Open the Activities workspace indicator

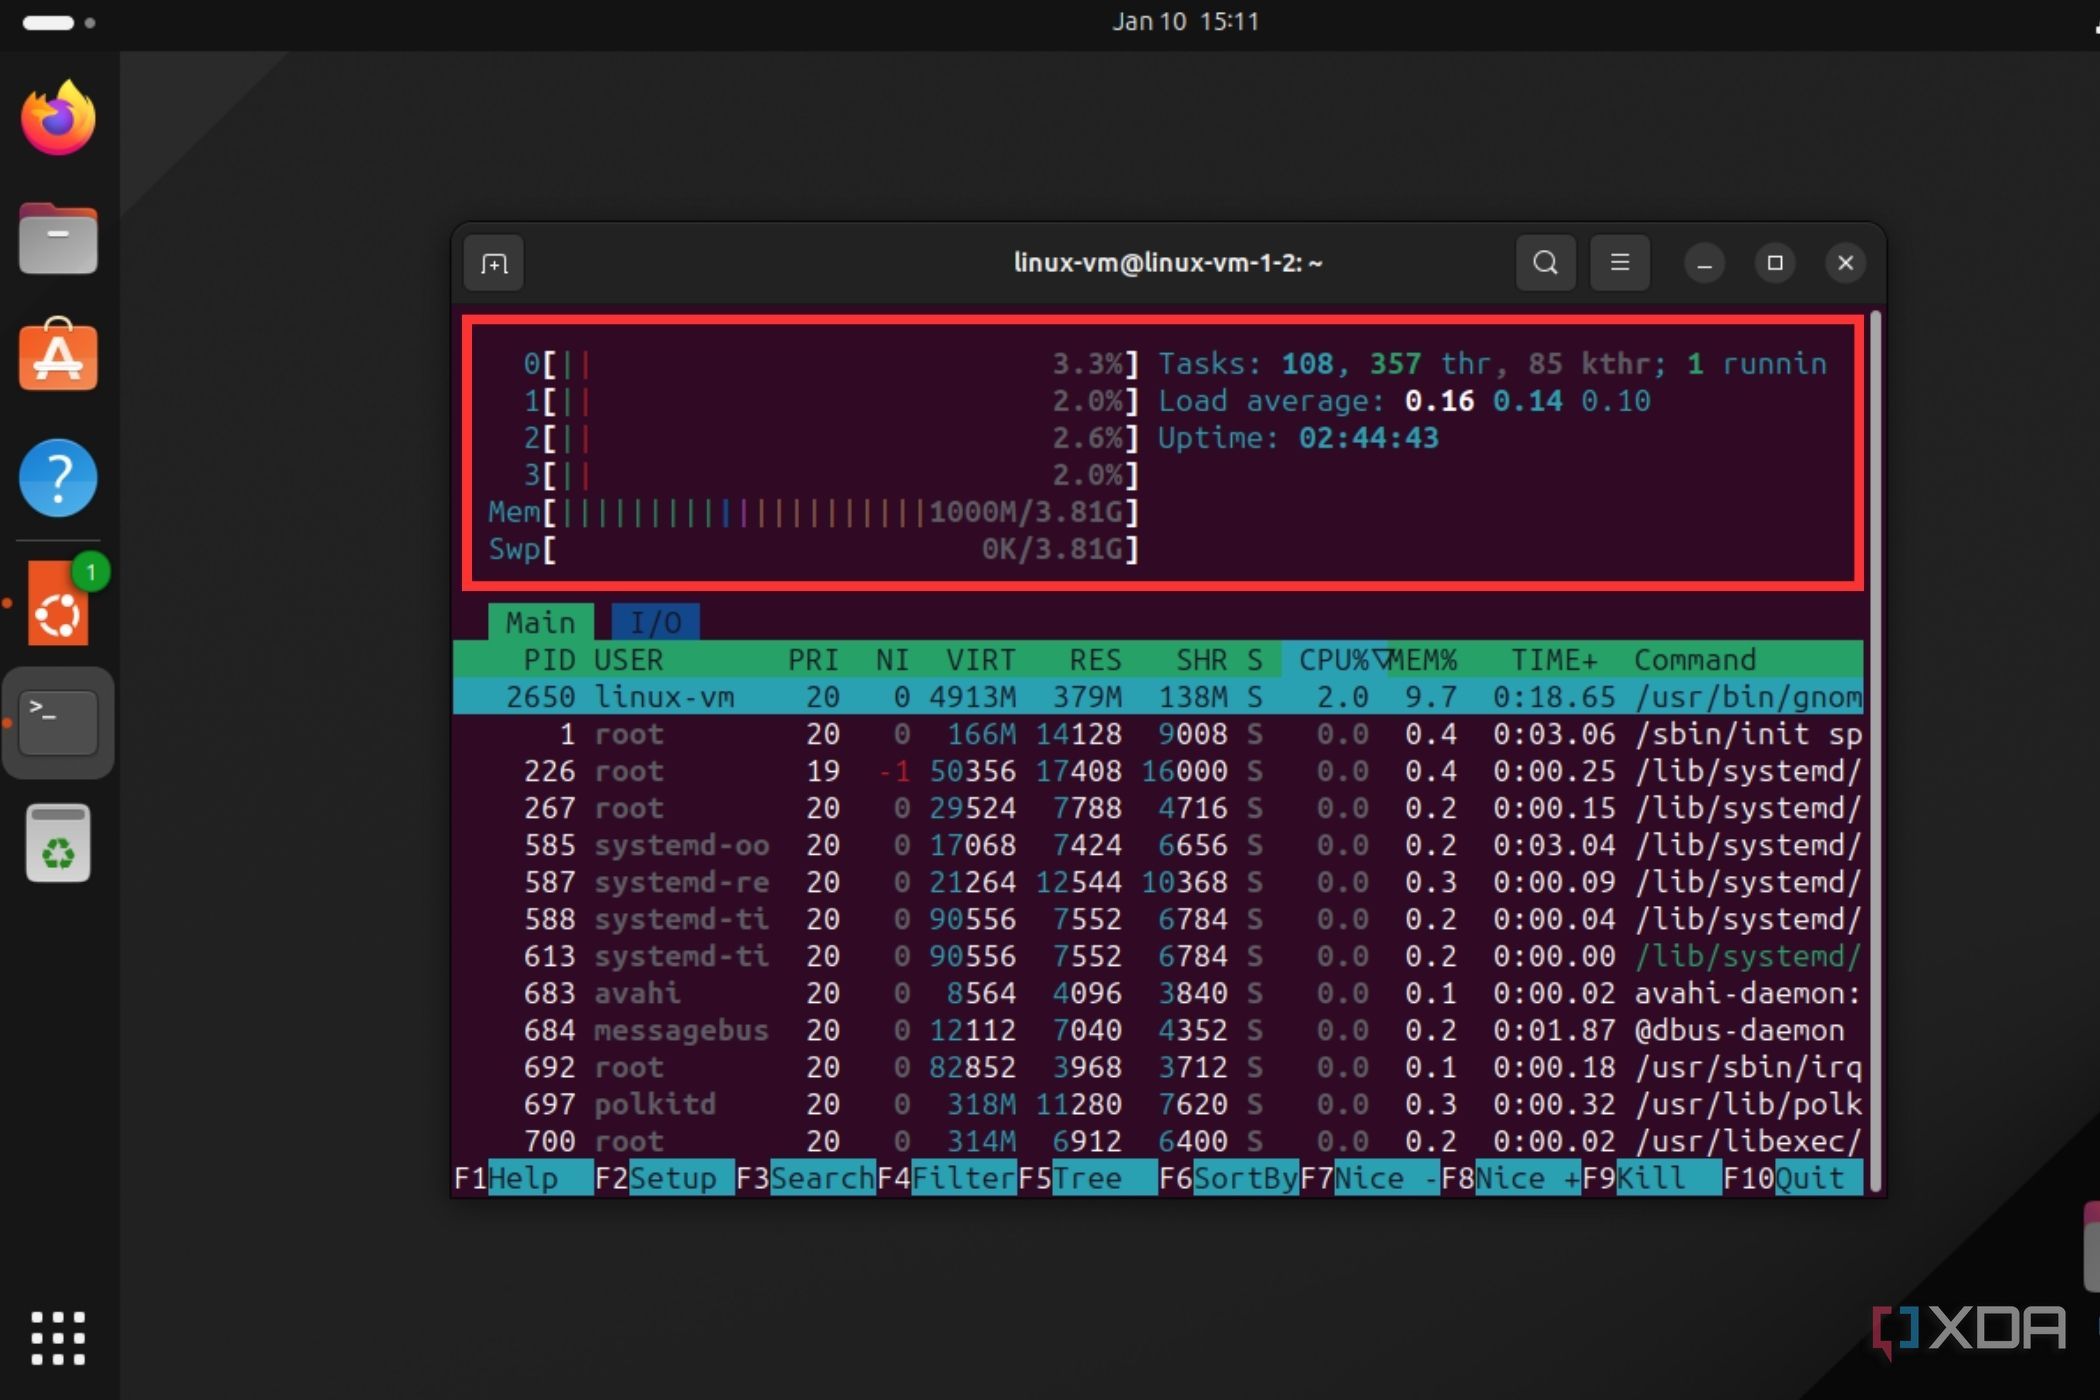[58, 22]
